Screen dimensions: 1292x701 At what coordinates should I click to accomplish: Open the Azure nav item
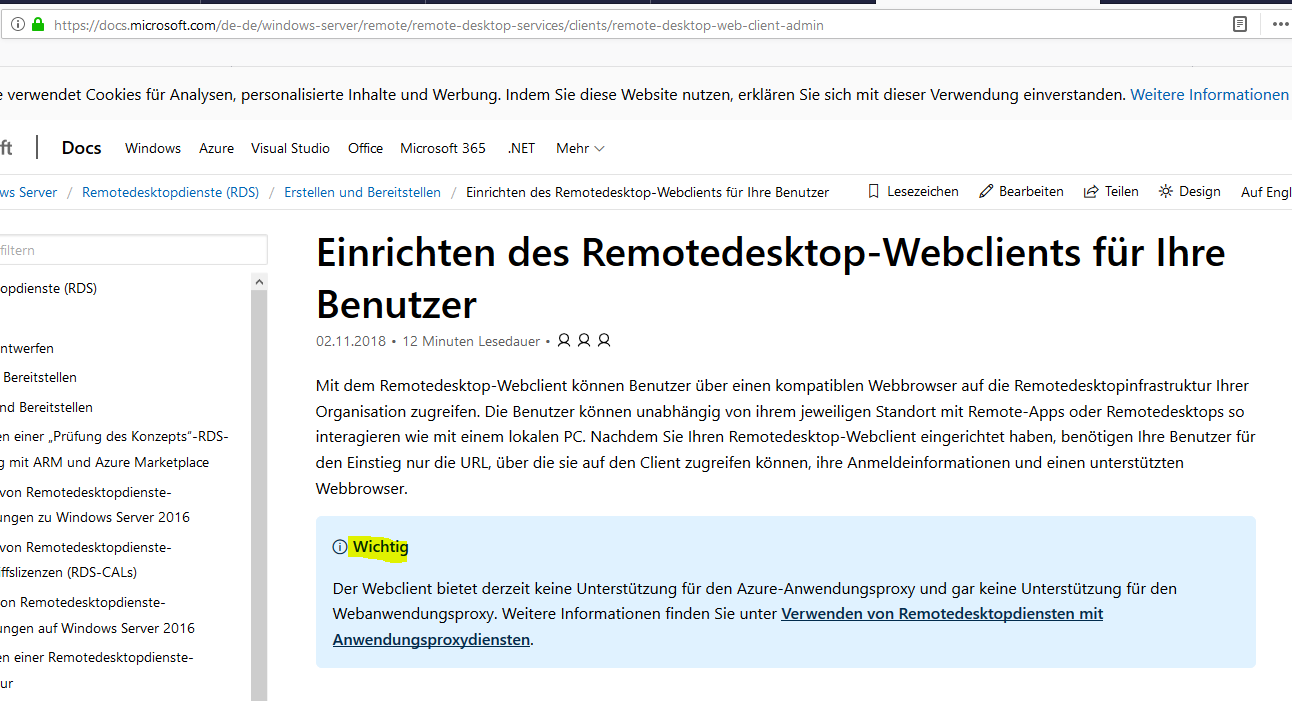(x=216, y=148)
